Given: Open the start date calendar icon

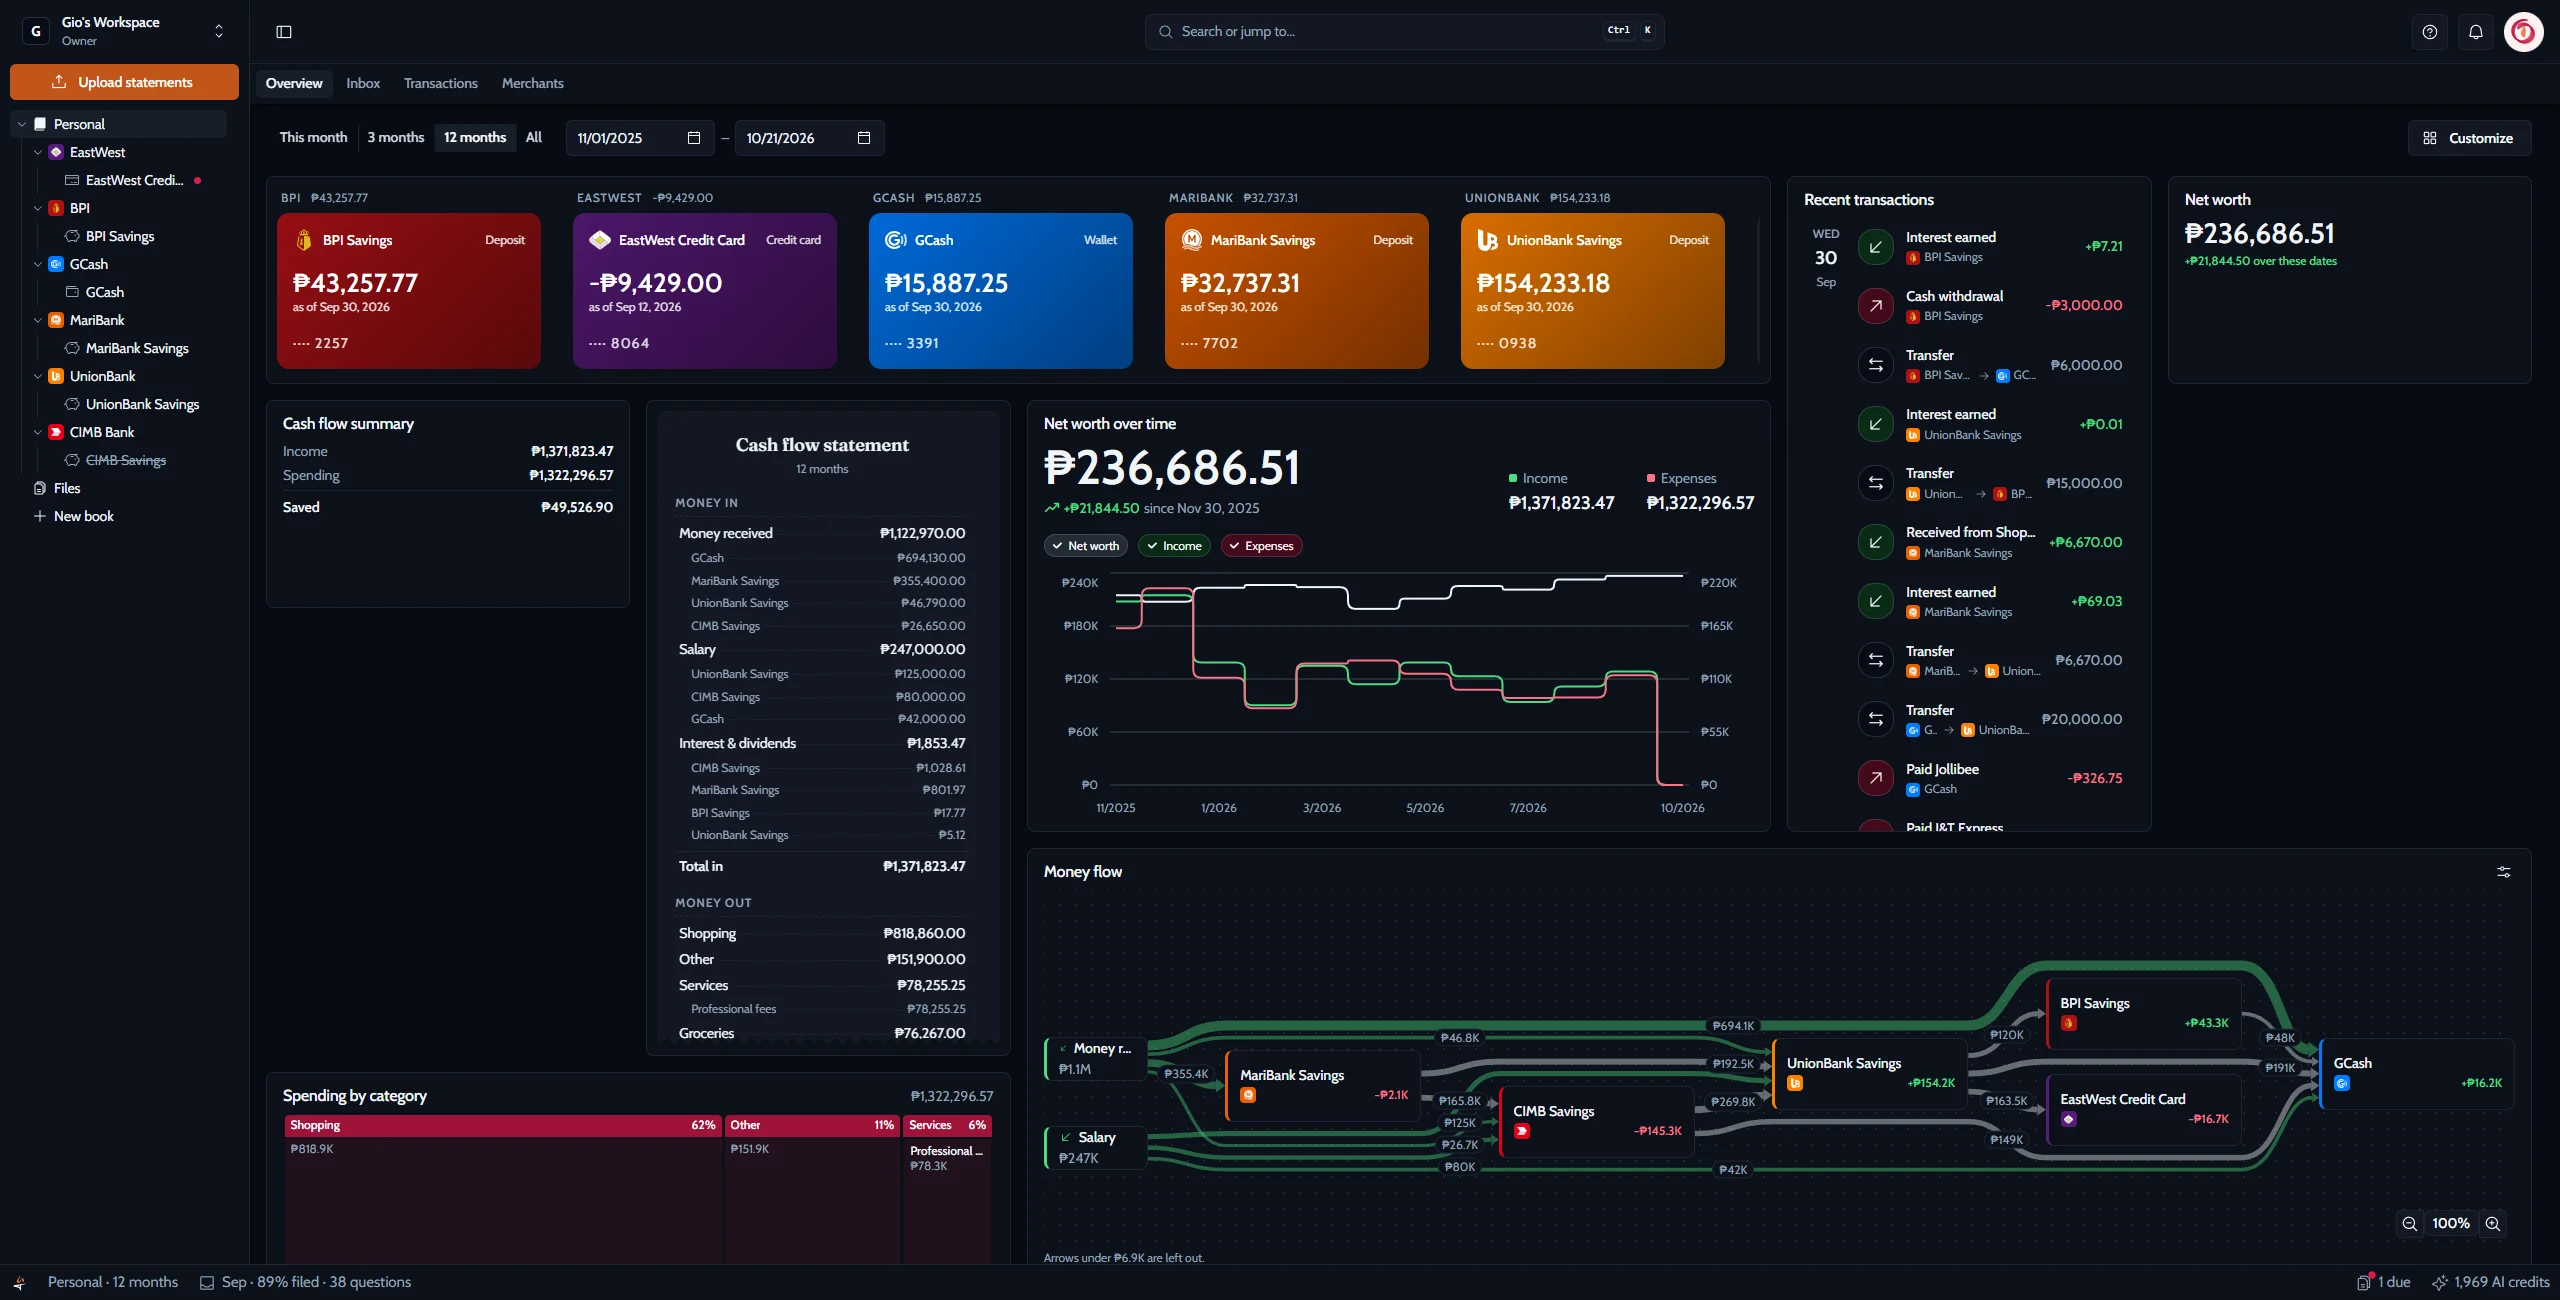Looking at the screenshot, I should pyautogui.click(x=694, y=138).
